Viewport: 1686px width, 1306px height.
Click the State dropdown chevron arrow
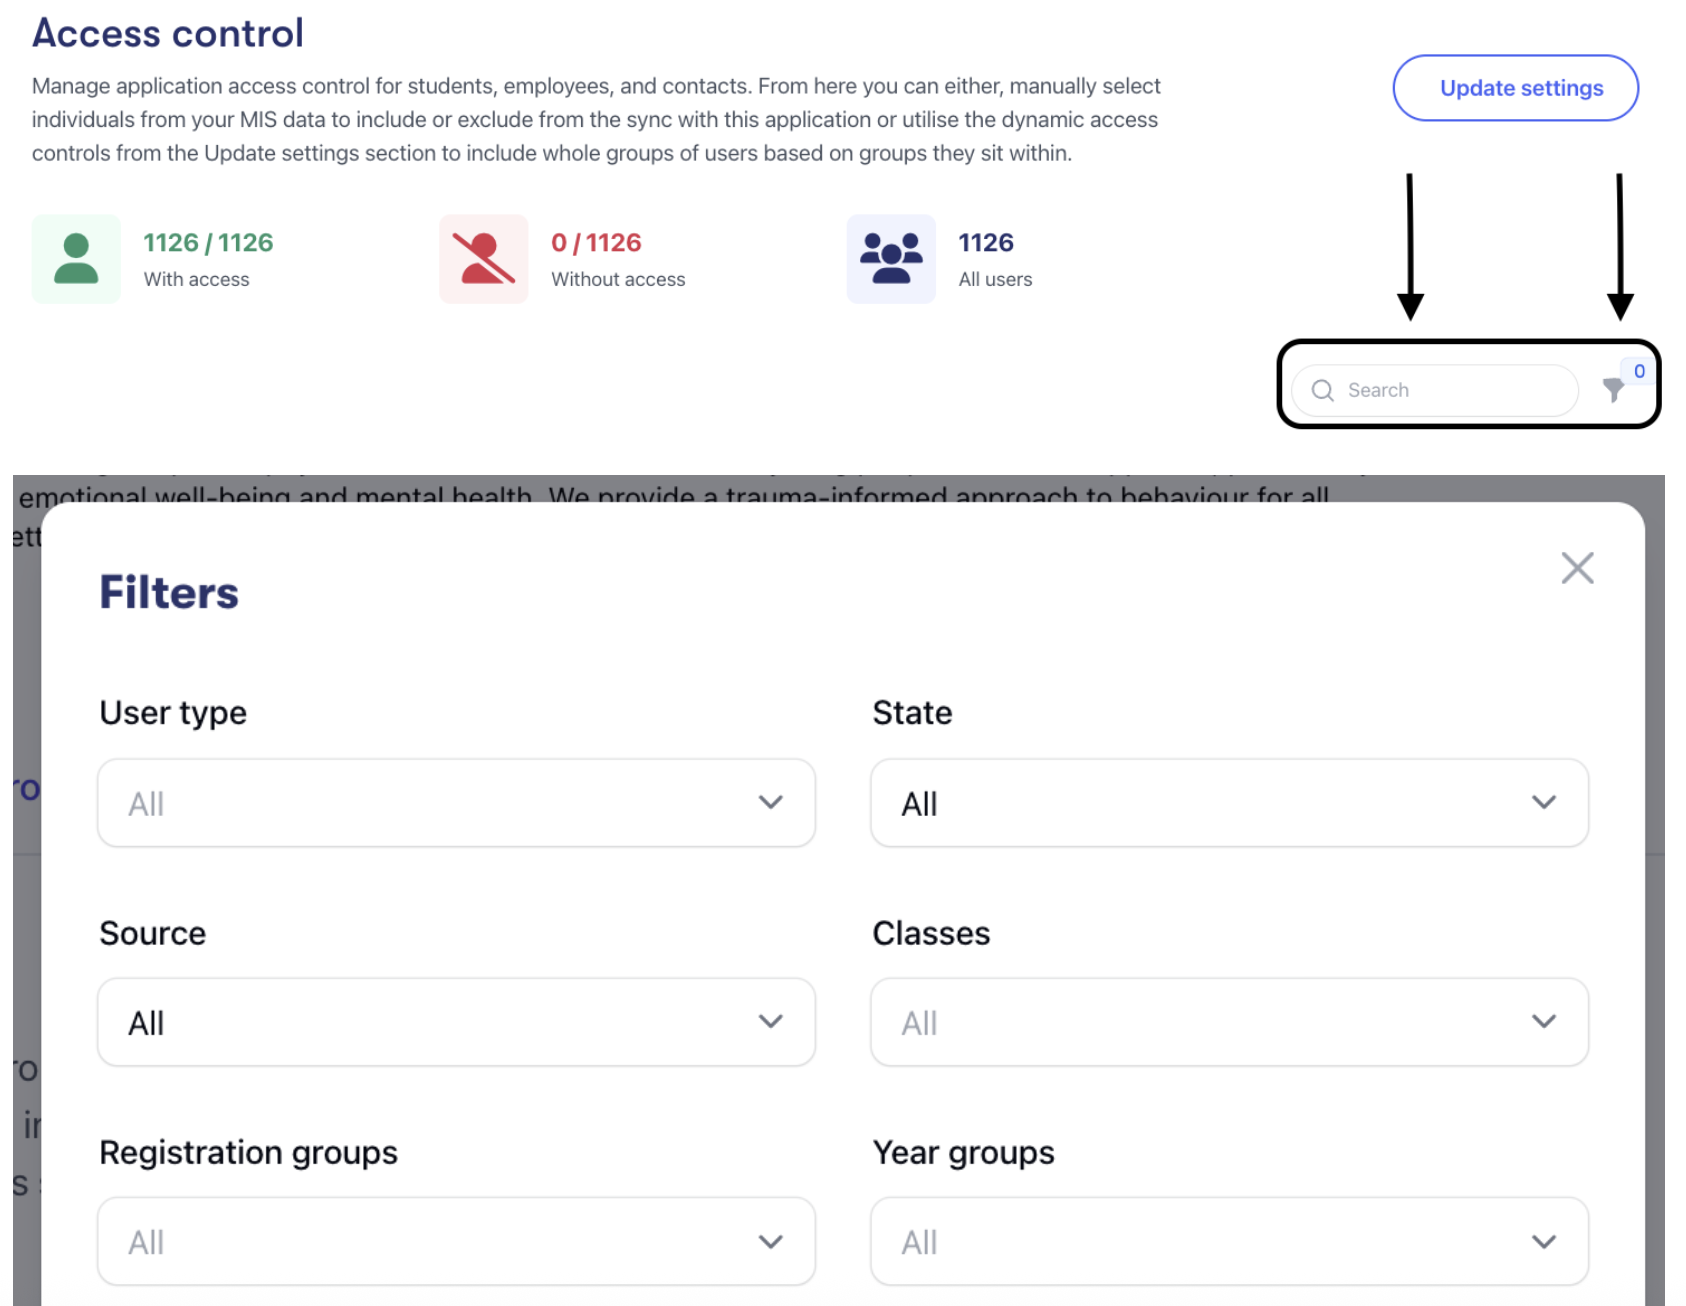tap(1544, 802)
